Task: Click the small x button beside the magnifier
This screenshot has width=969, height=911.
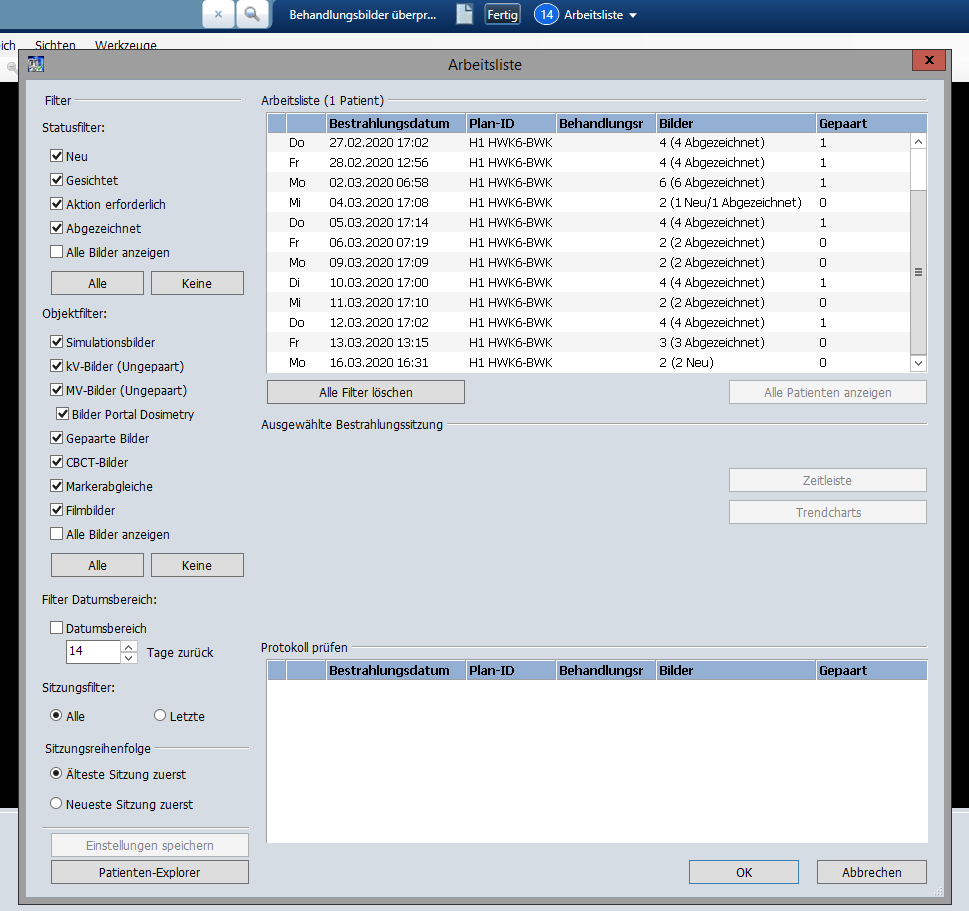Action: pos(218,15)
